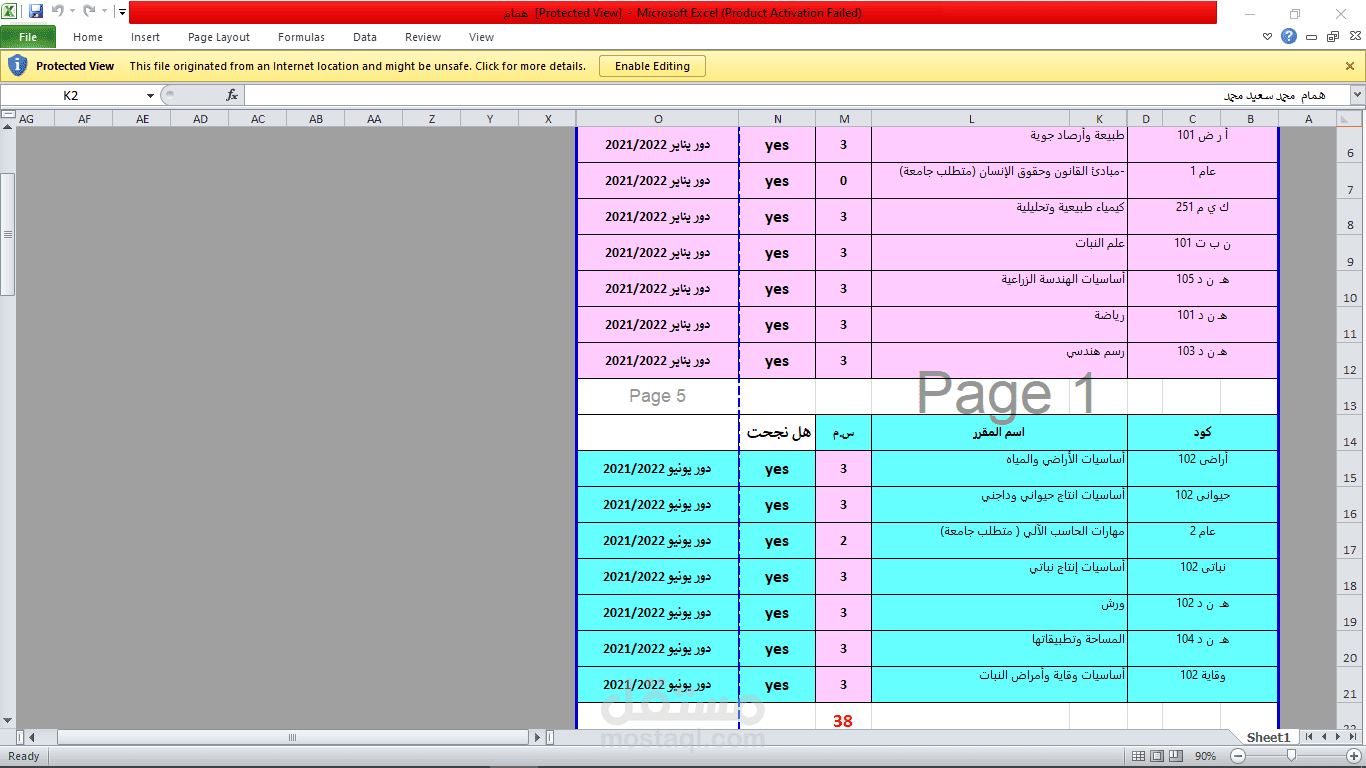Open Excel Help question mark icon
This screenshot has width=1366, height=768.
tap(1289, 37)
